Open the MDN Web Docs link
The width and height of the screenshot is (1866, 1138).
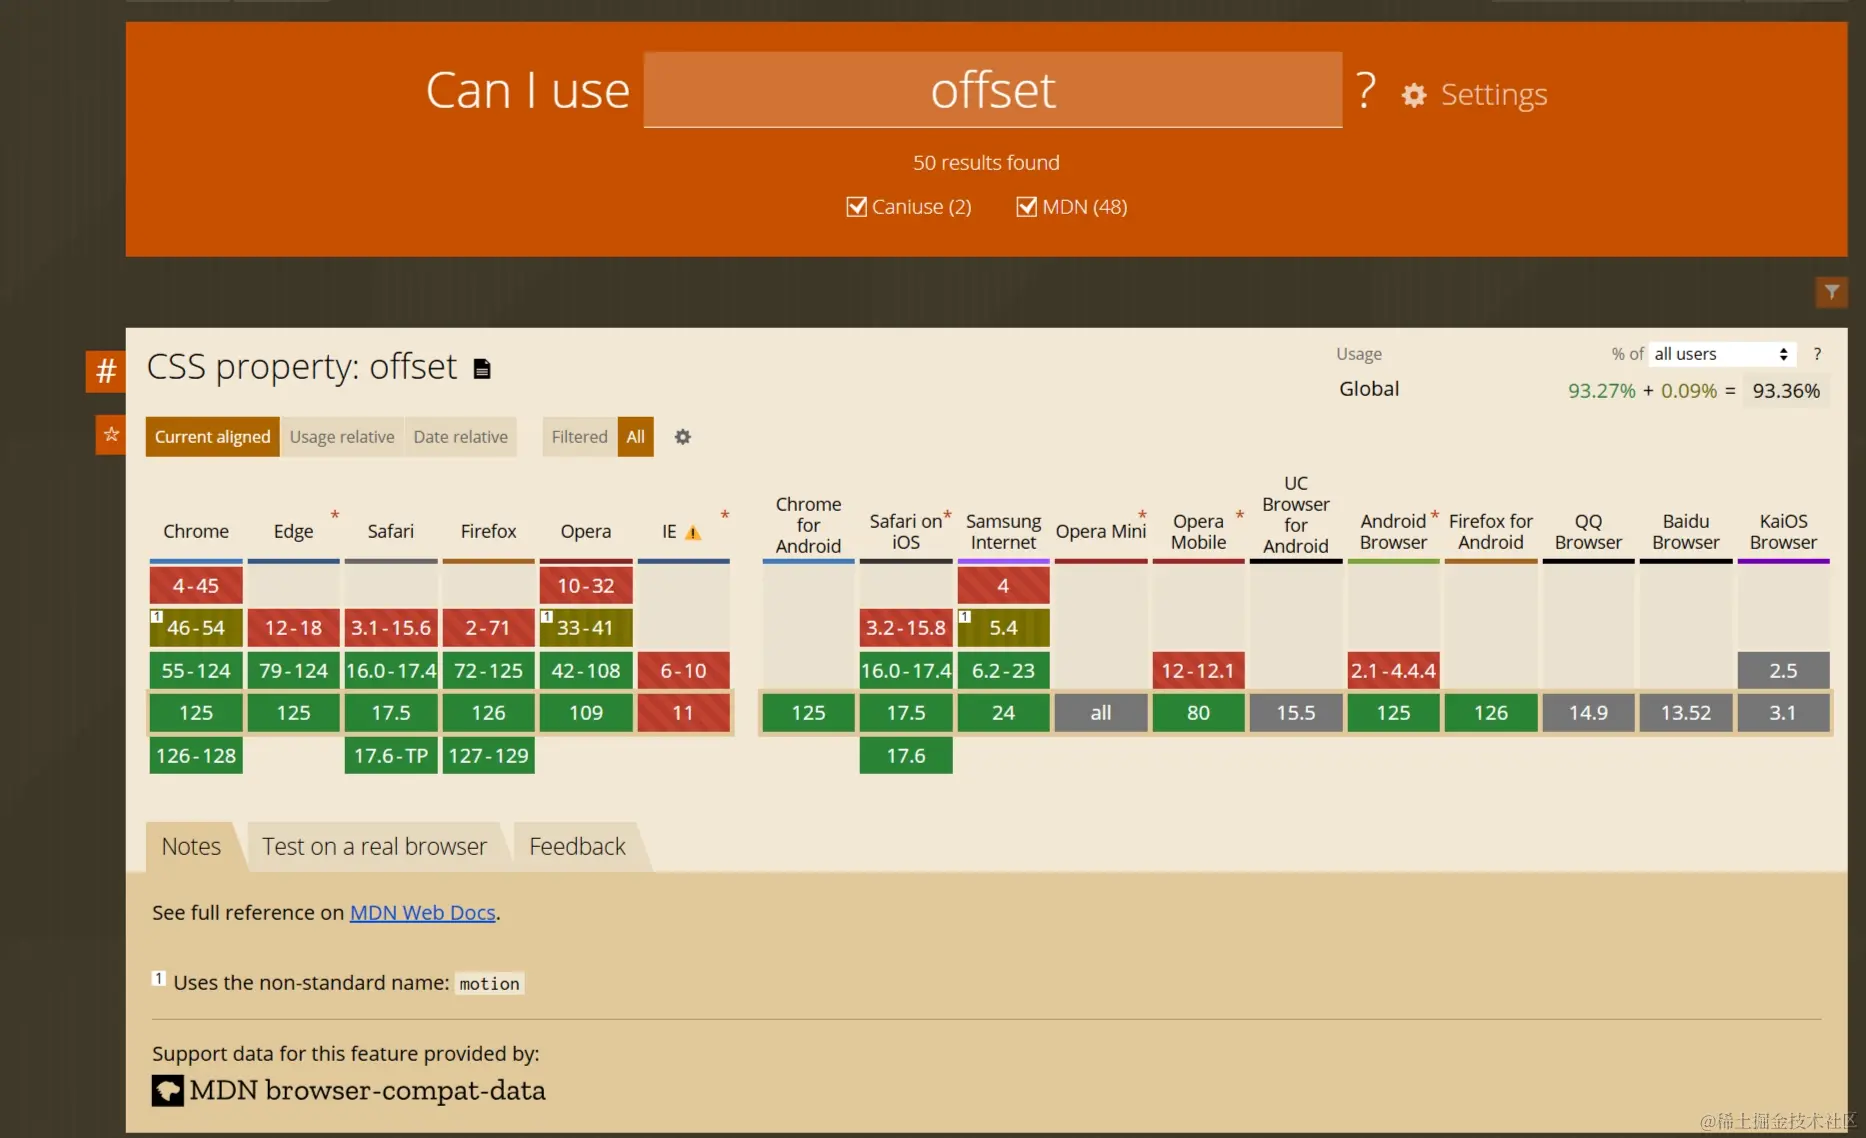coord(422,913)
